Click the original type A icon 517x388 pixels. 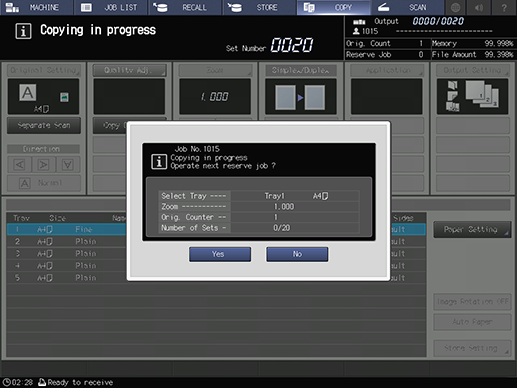[27, 92]
